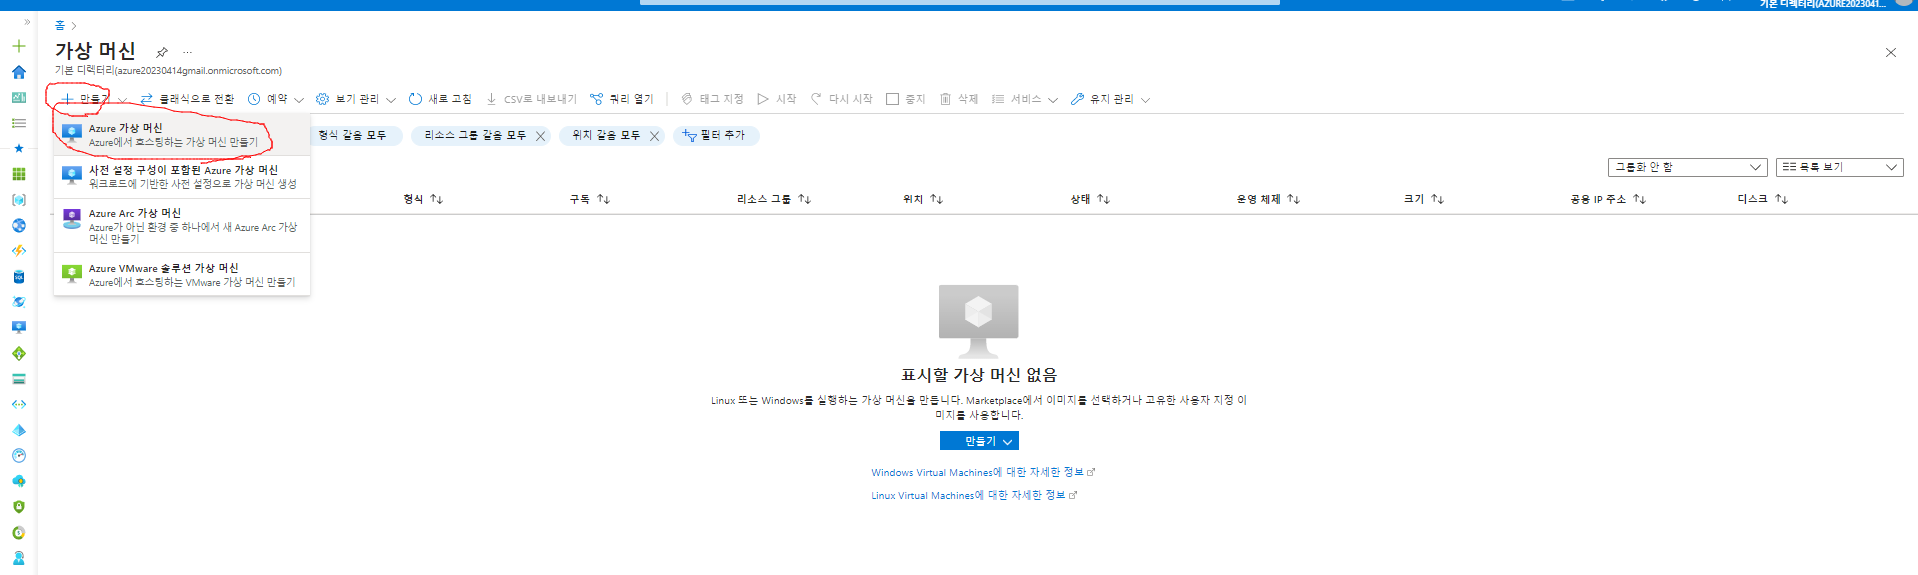Sort by 공용 IP 주소 column header
Image resolution: width=1918 pixels, height=575 pixels.
1608,199
